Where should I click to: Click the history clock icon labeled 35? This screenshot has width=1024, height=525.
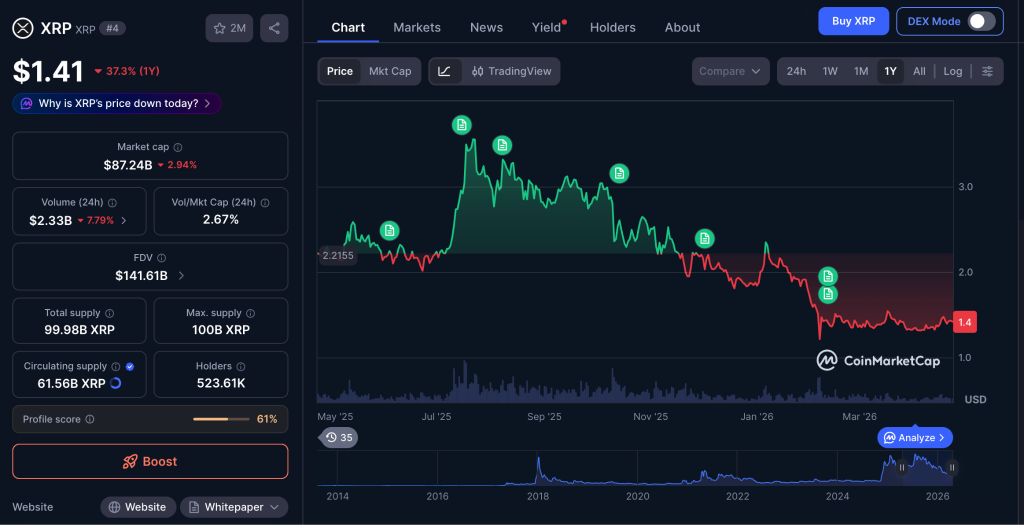click(x=339, y=437)
